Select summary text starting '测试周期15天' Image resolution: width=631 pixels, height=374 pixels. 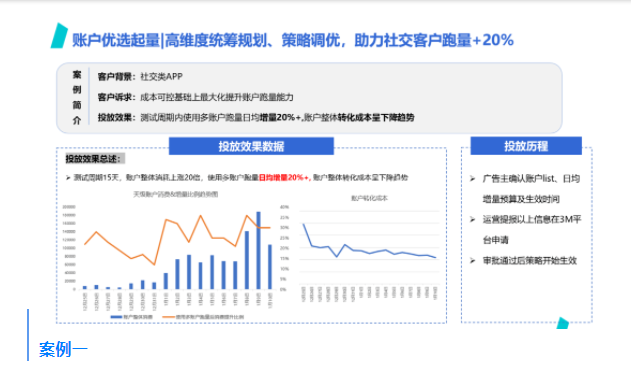[240, 178]
